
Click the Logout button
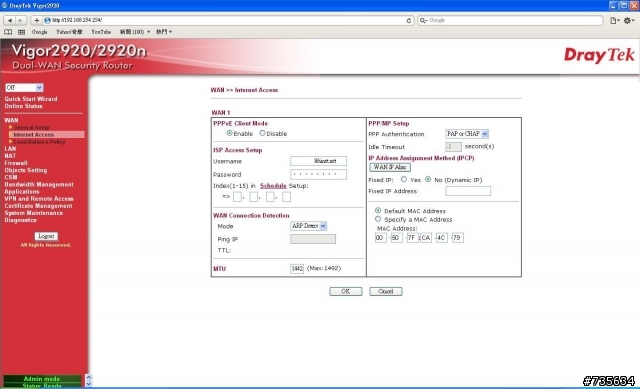point(46,236)
